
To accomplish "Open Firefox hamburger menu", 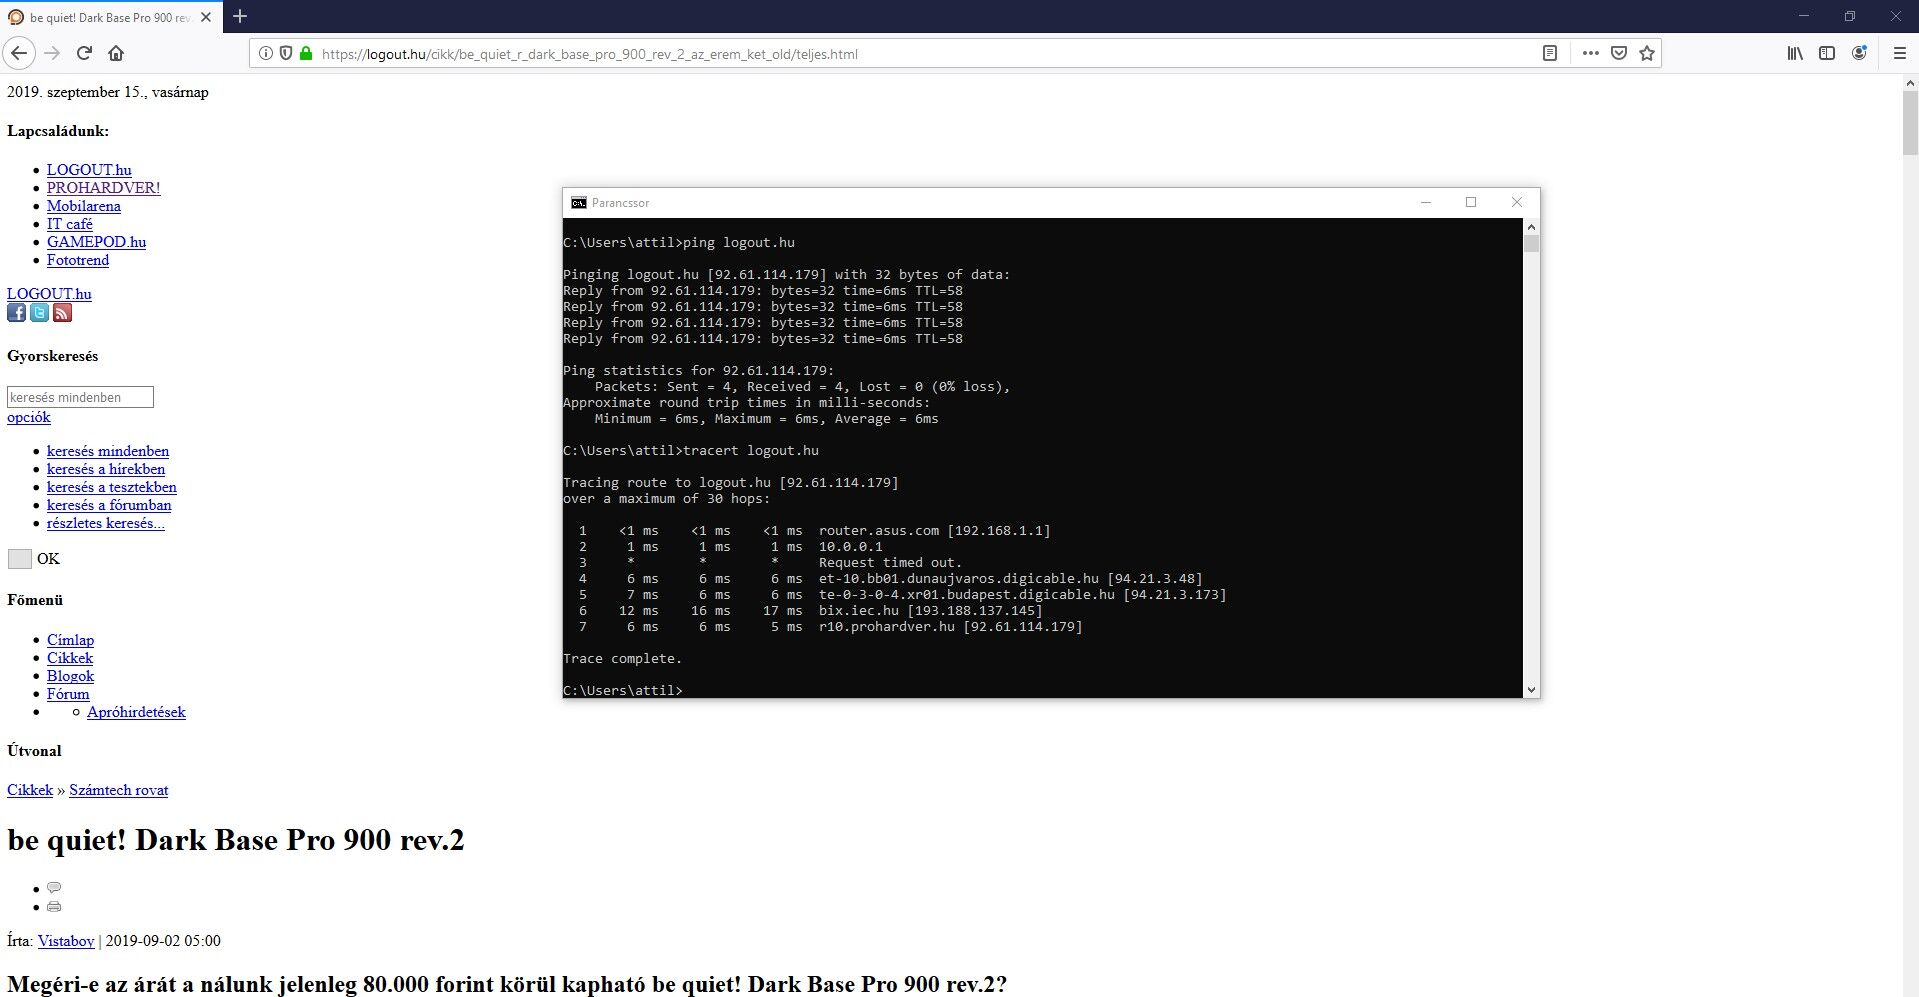I will (x=1899, y=54).
